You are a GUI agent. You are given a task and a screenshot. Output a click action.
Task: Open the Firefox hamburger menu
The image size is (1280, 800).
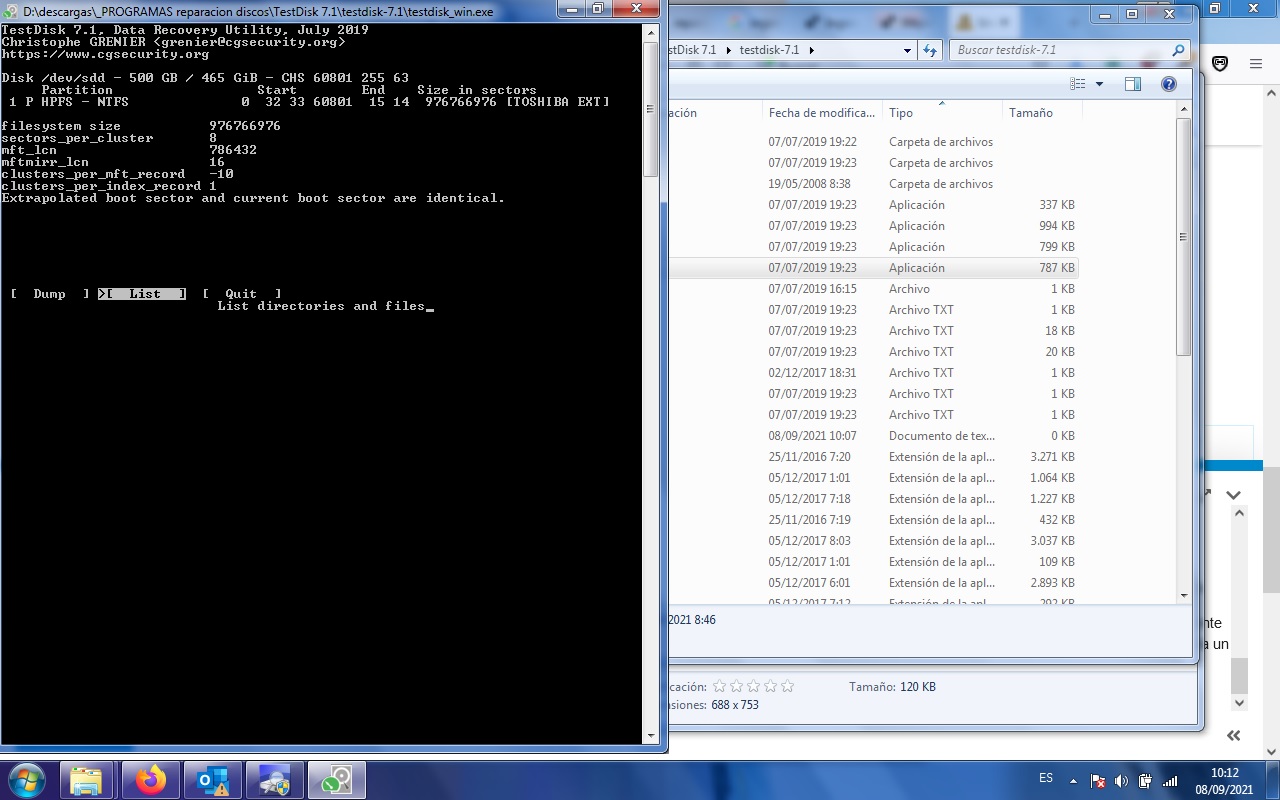1255,63
